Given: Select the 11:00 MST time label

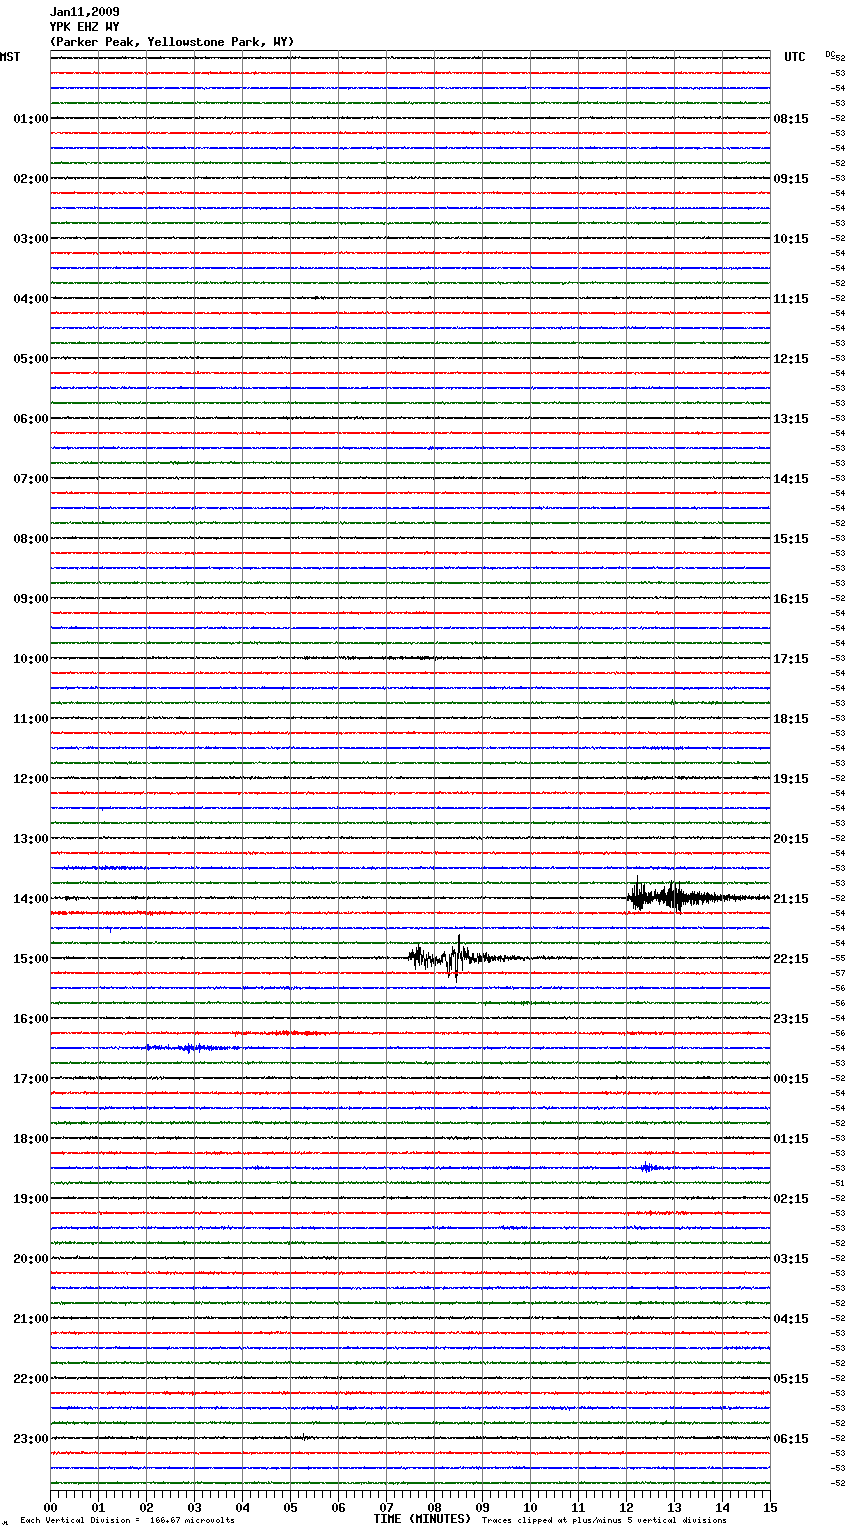Looking at the screenshot, I should click(x=31, y=719).
